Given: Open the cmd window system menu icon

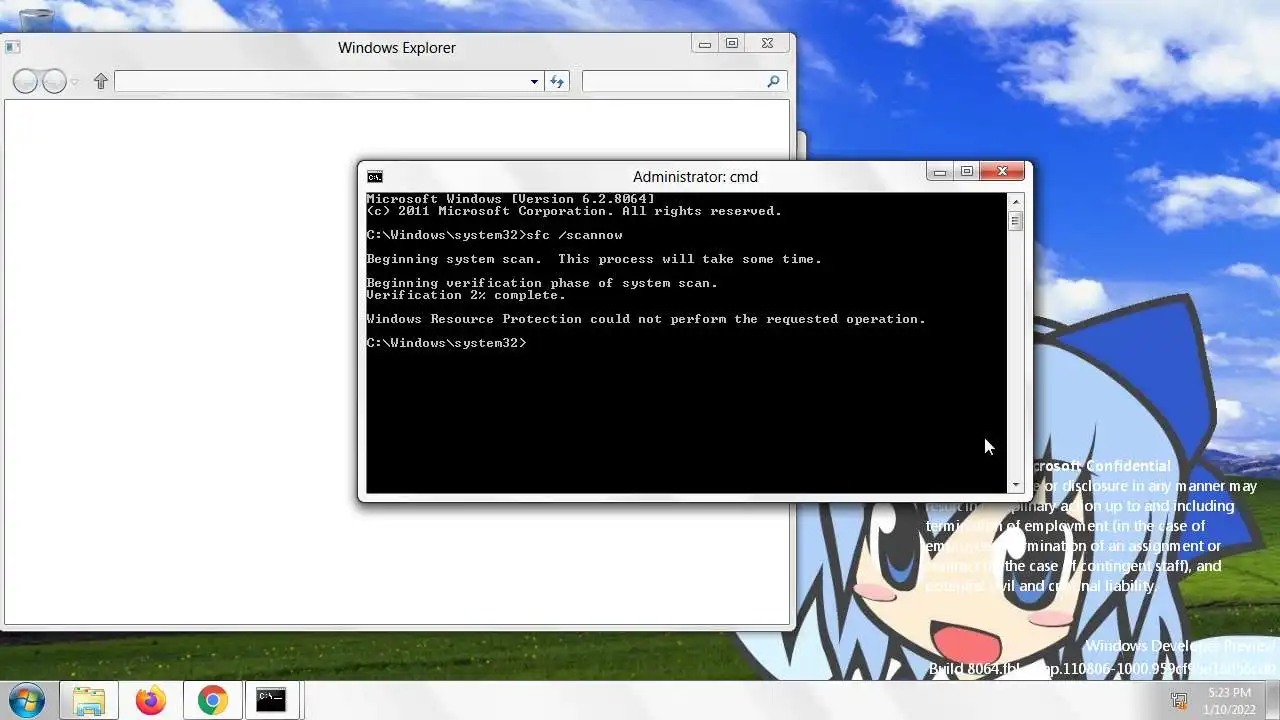Looking at the screenshot, I should click(374, 177).
